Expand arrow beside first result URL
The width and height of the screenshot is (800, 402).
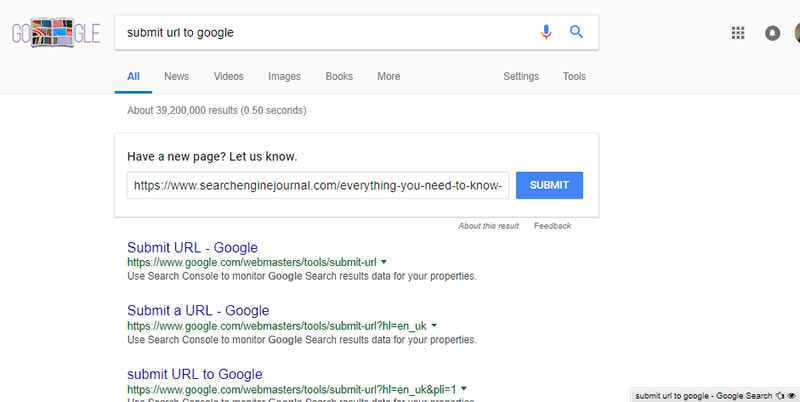tap(384, 262)
